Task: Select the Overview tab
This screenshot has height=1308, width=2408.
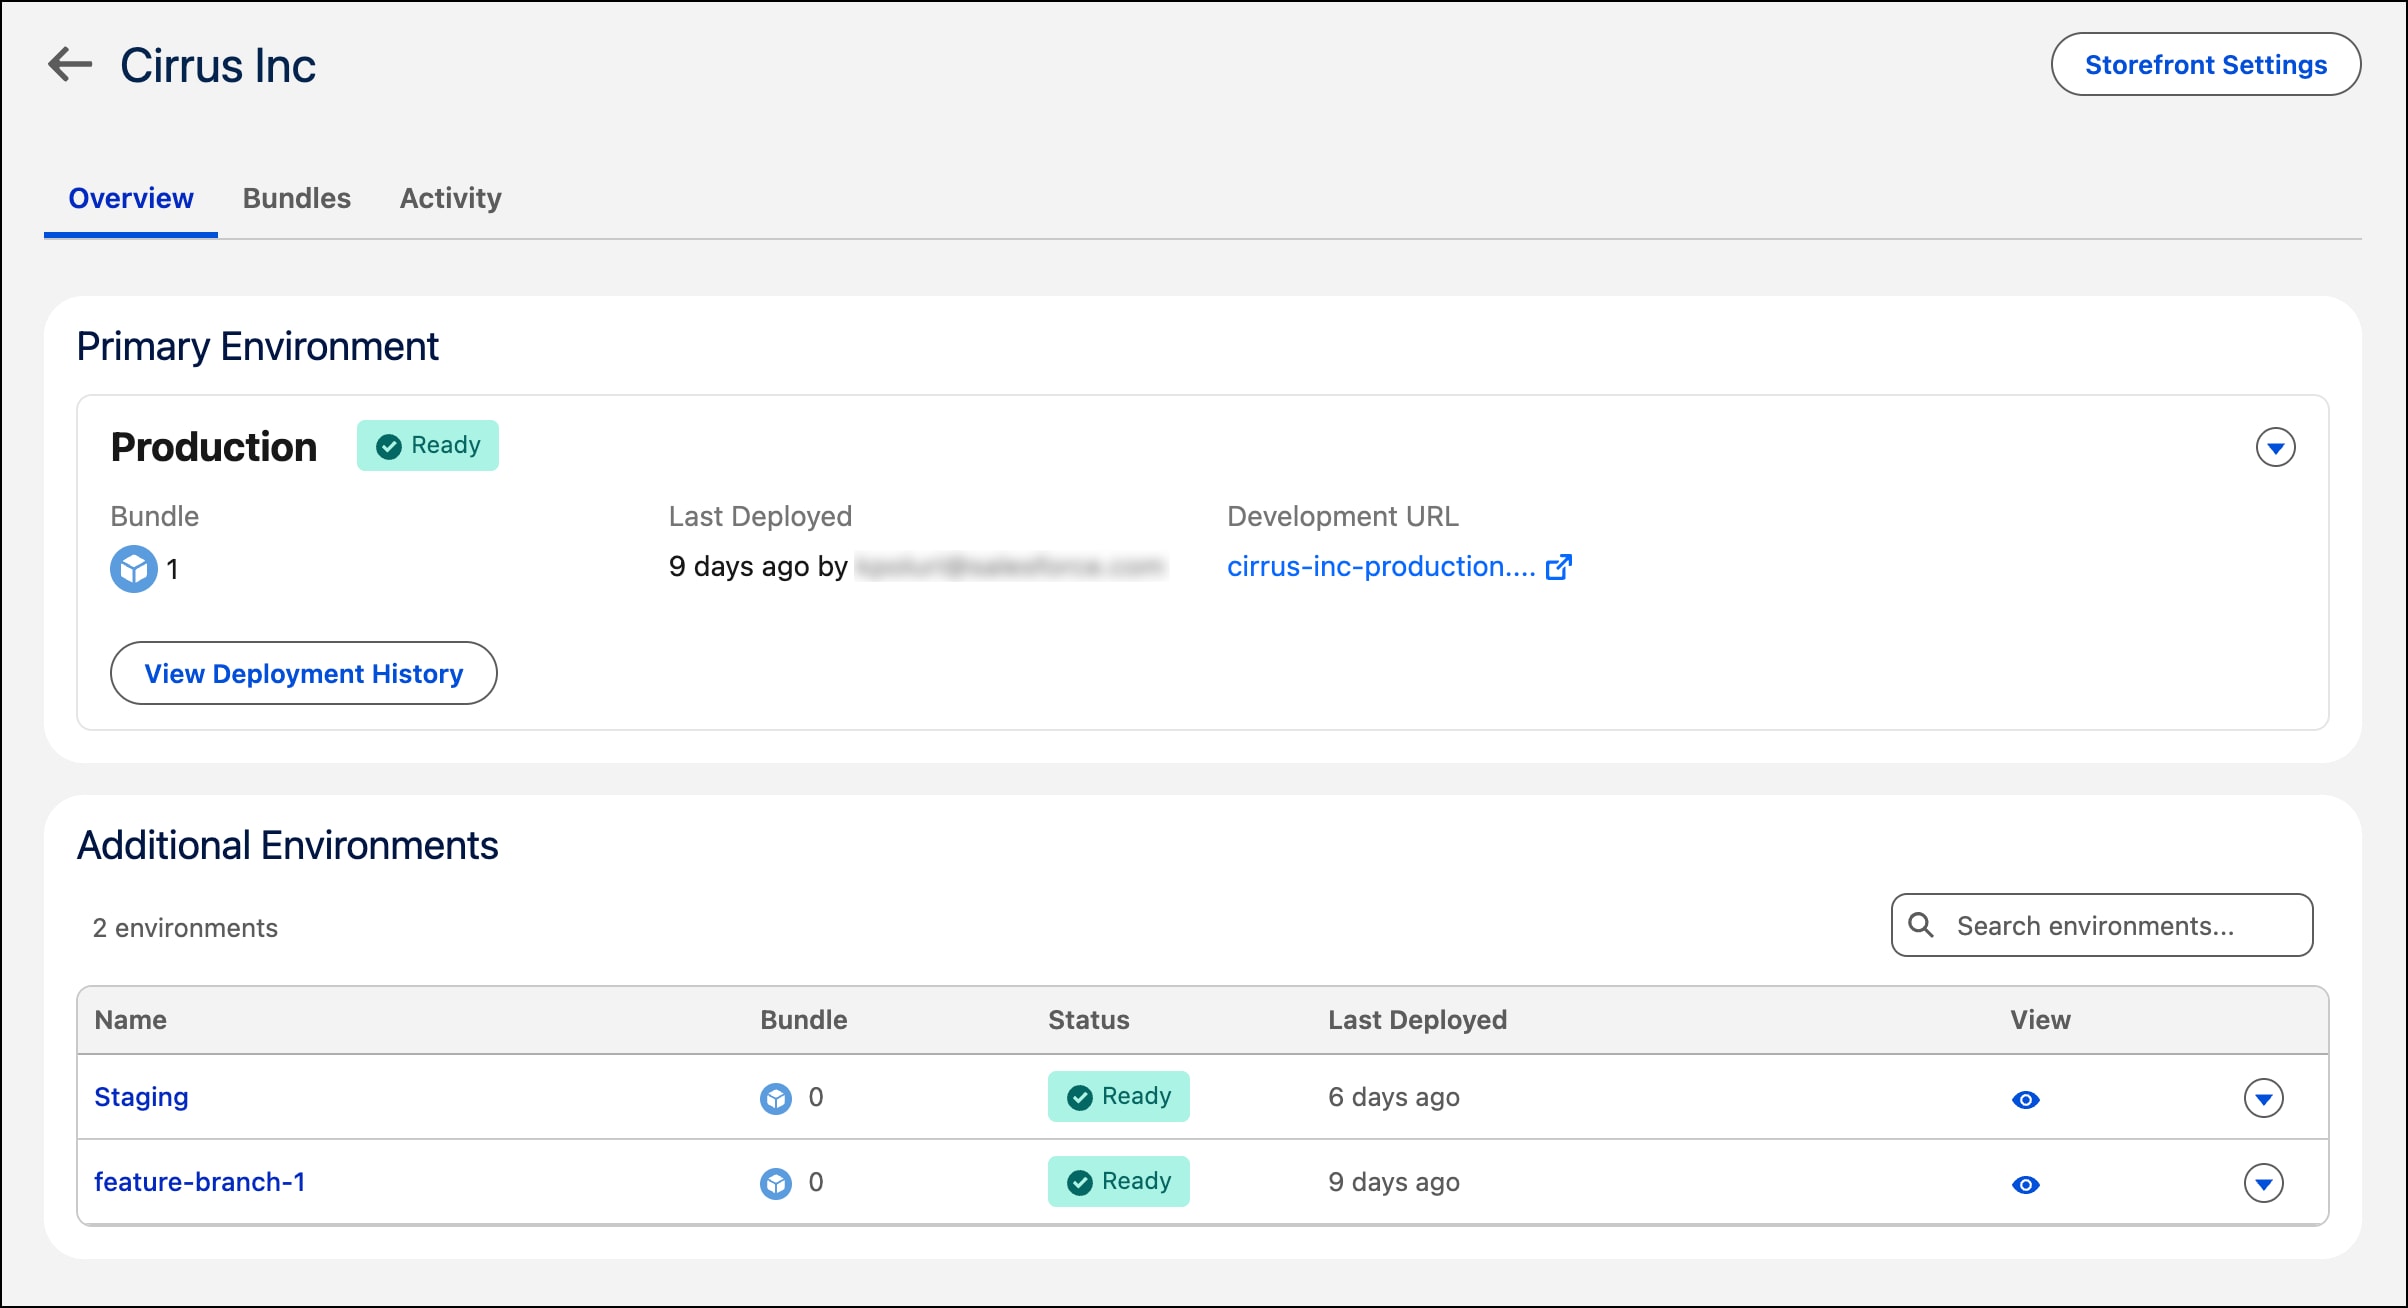Action: click(131, 198)
